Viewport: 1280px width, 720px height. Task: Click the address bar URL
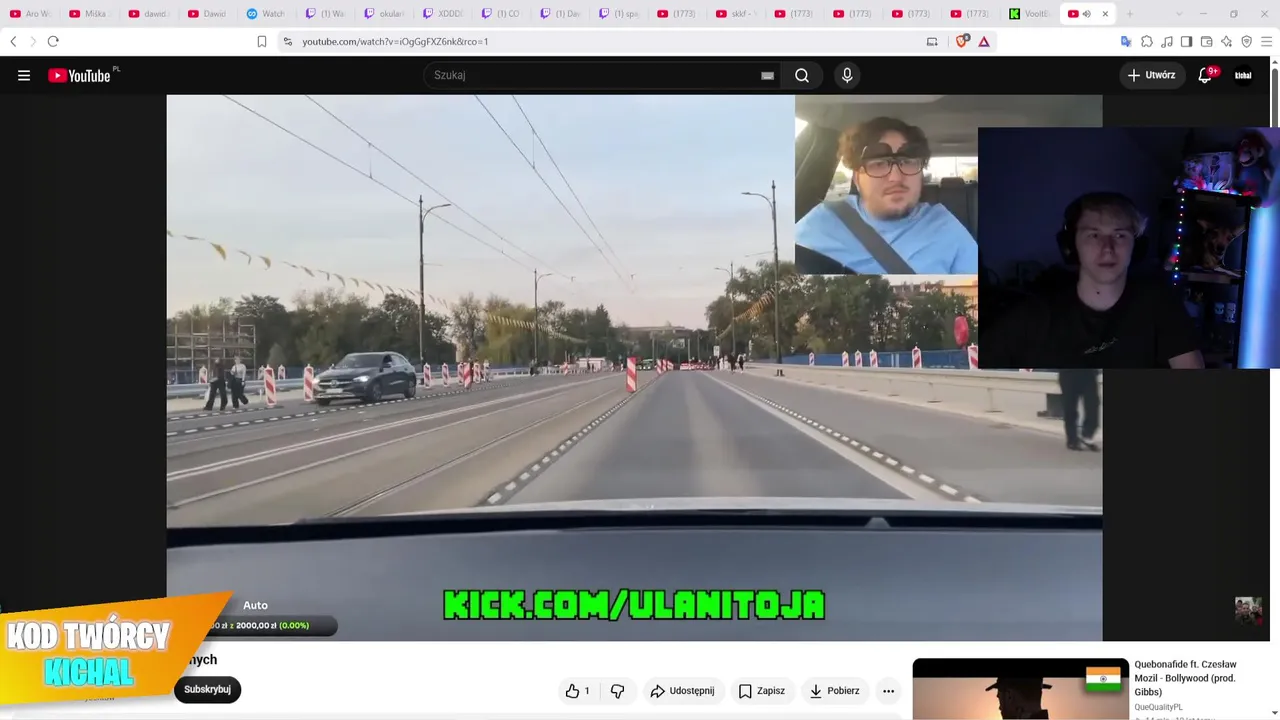pyautogui.click(x=395, y=41)
